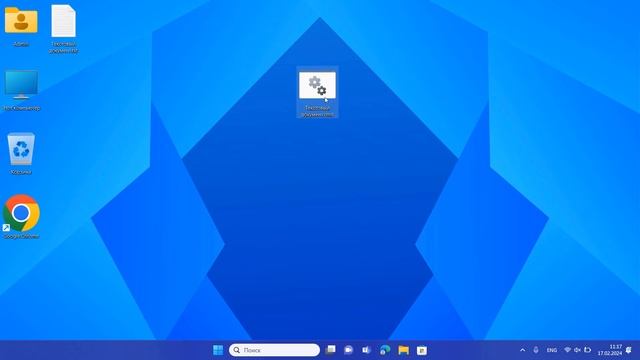
Task: Click the battery status tray icon
Action: tap(587, 350)
